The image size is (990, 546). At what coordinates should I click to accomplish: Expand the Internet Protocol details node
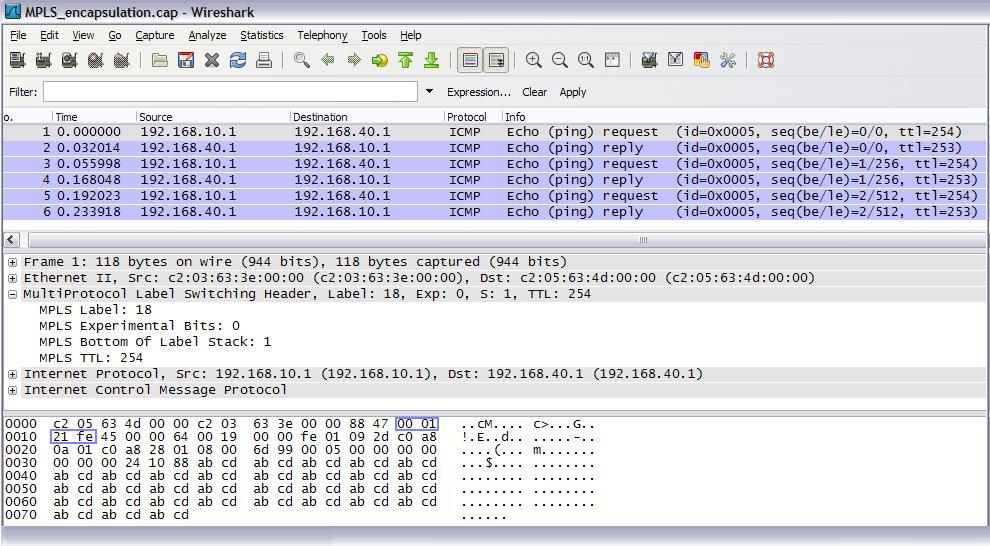[12, 374]
